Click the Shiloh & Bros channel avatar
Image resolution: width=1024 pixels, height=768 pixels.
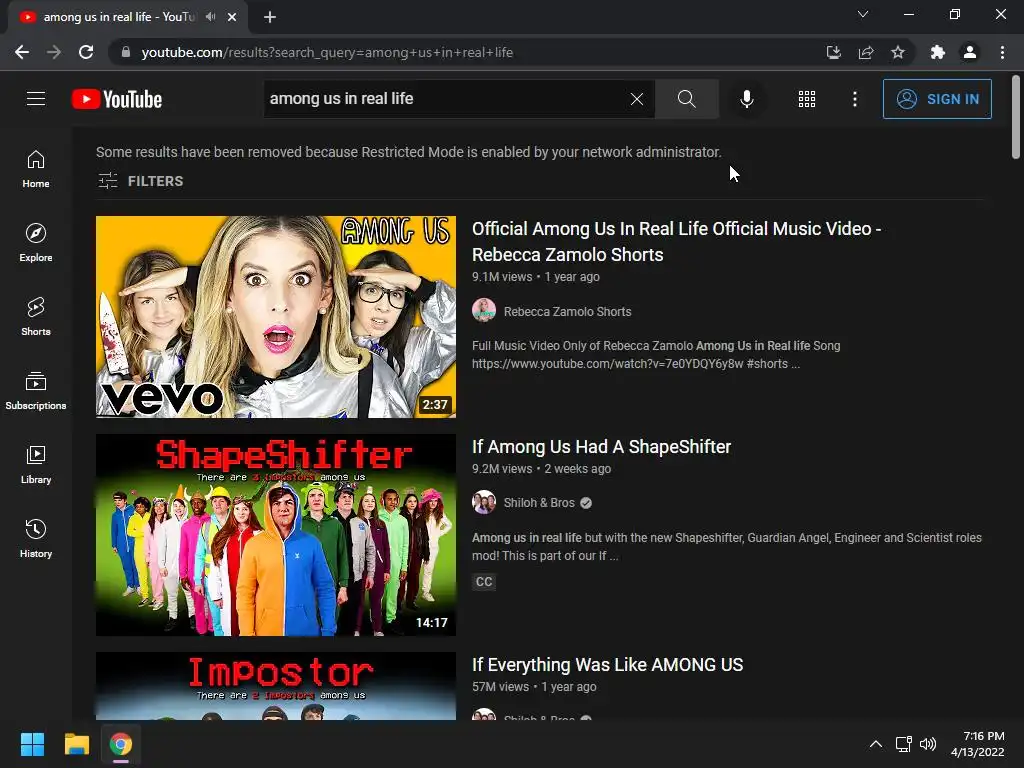click(484, 502)
